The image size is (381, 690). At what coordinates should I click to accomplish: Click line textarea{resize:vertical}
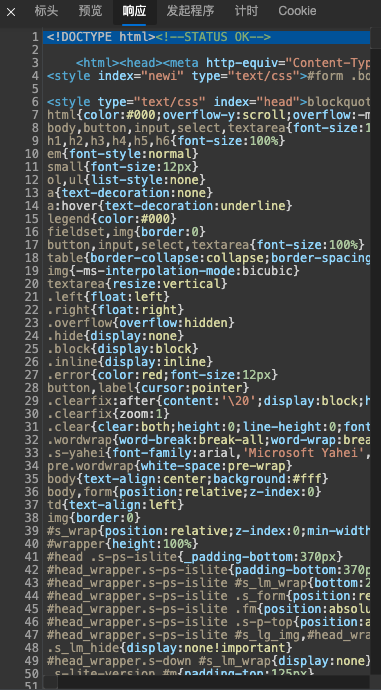[x=137, y=284]
